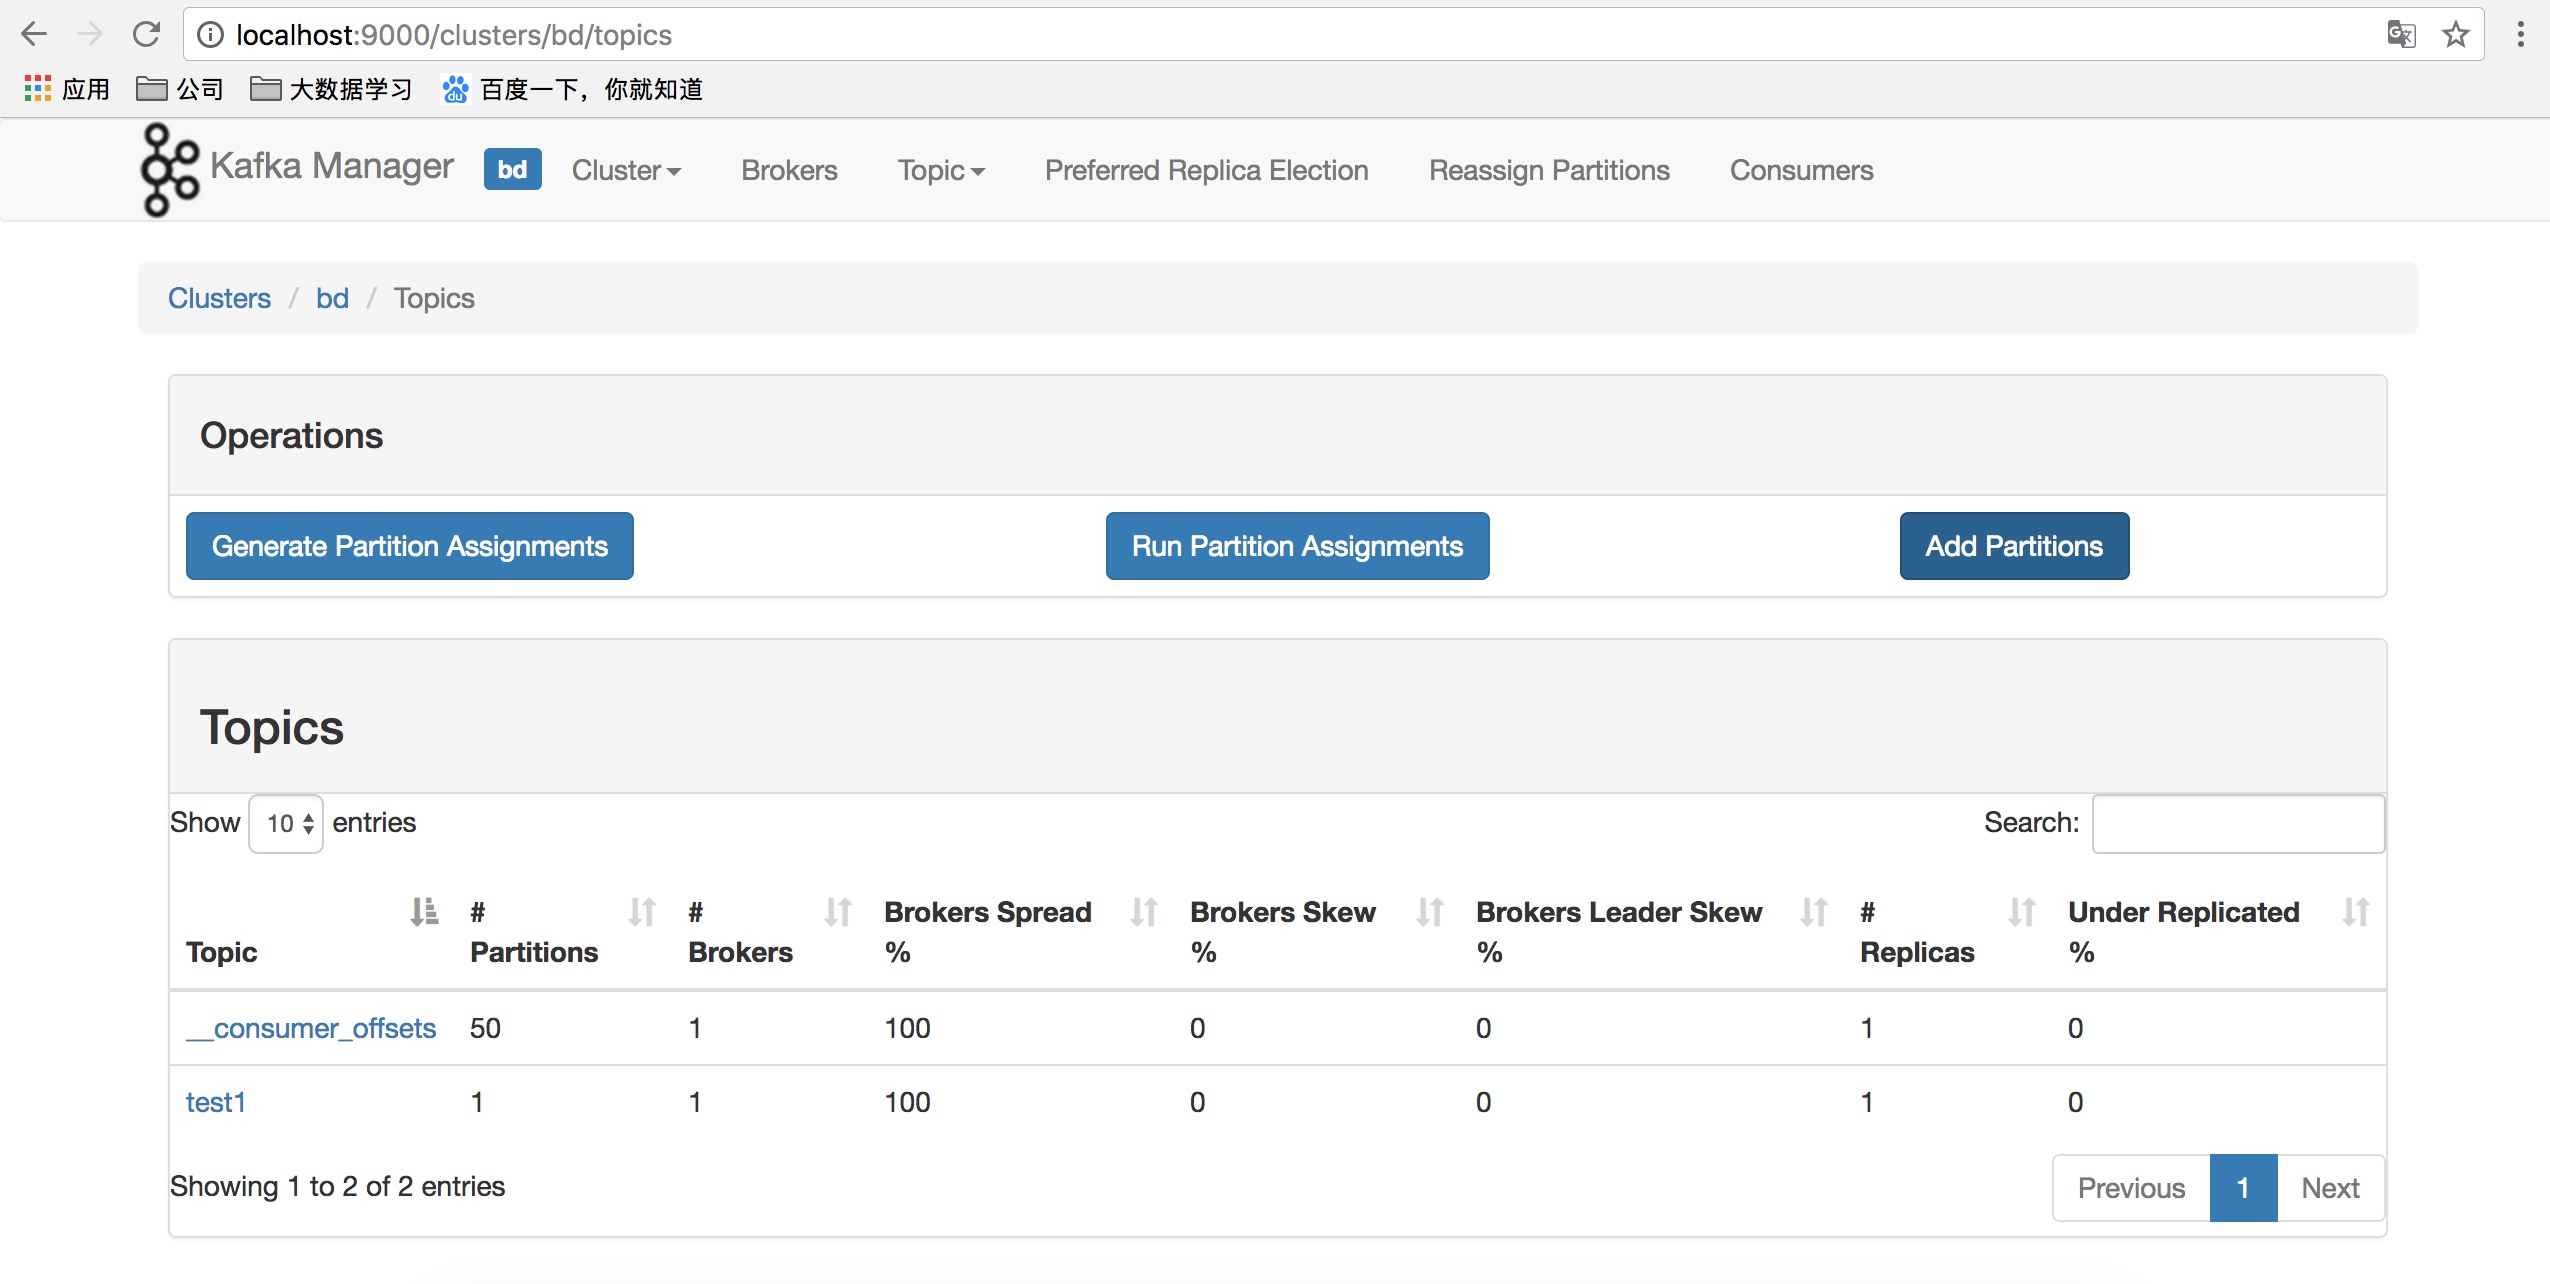This screenshot has height=1284, width=2550.
Task: Open the Consumers nav item
Action: tap(1801, 170)
